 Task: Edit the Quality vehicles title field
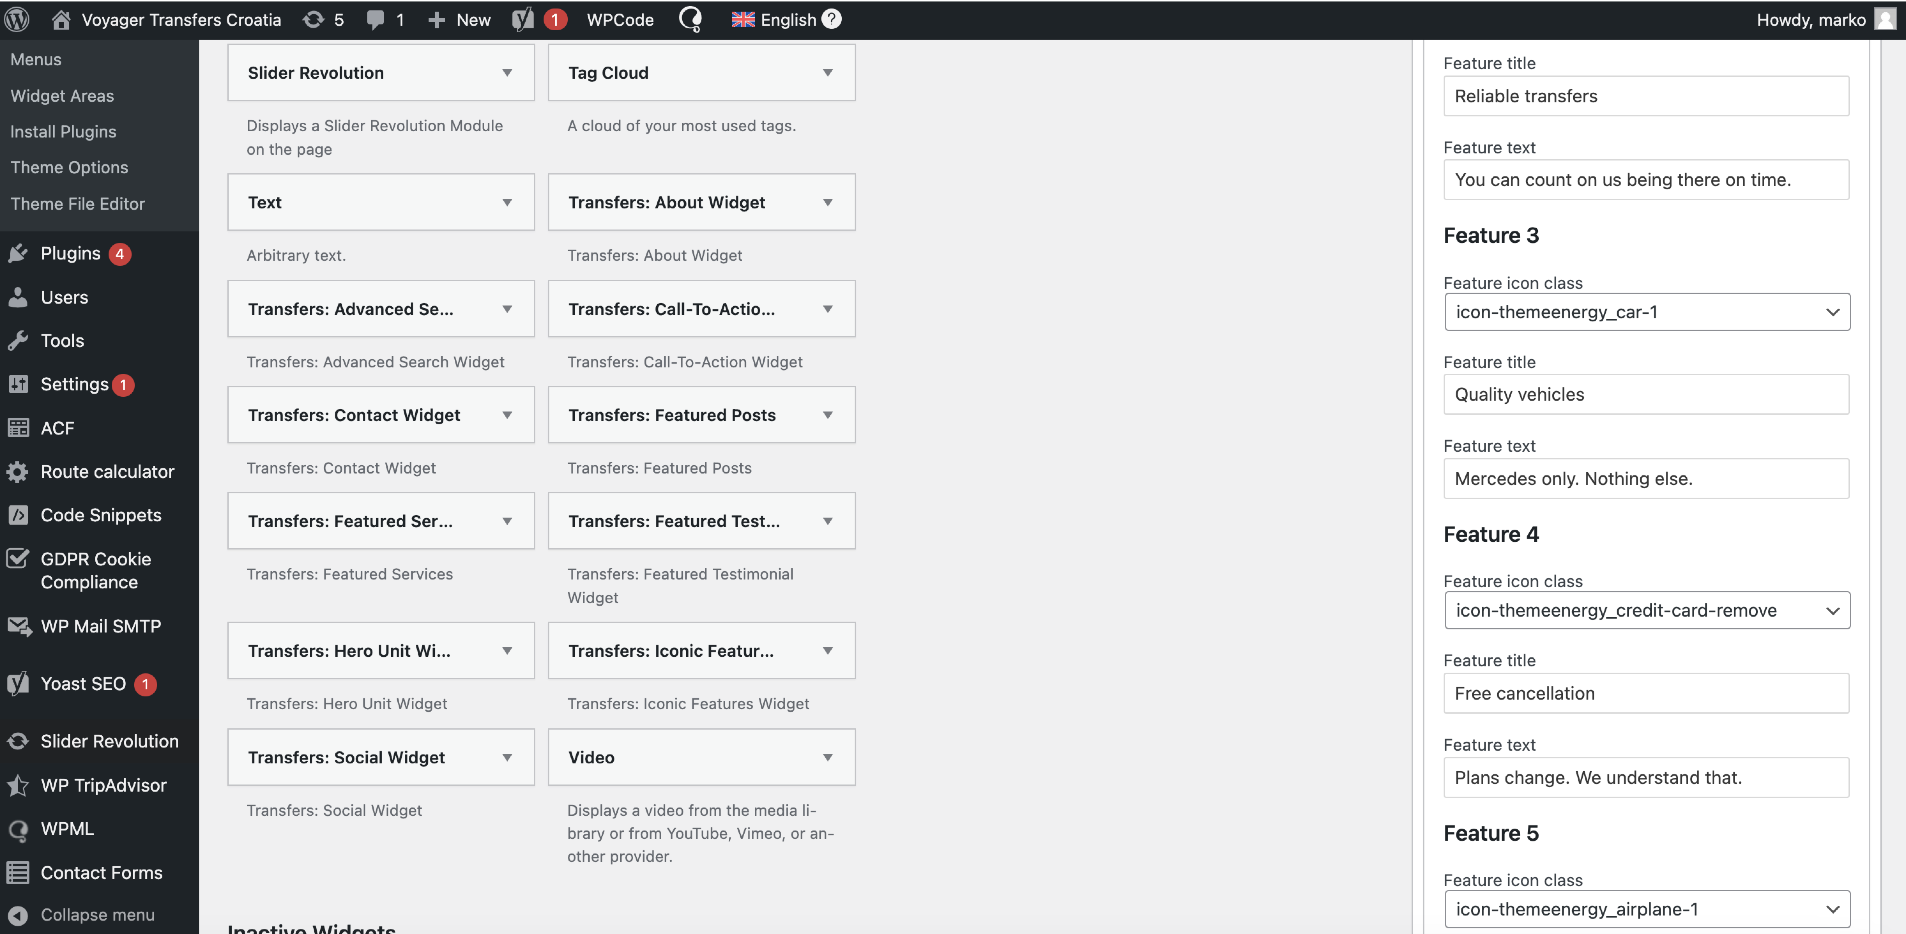[x=1646, y=394]
